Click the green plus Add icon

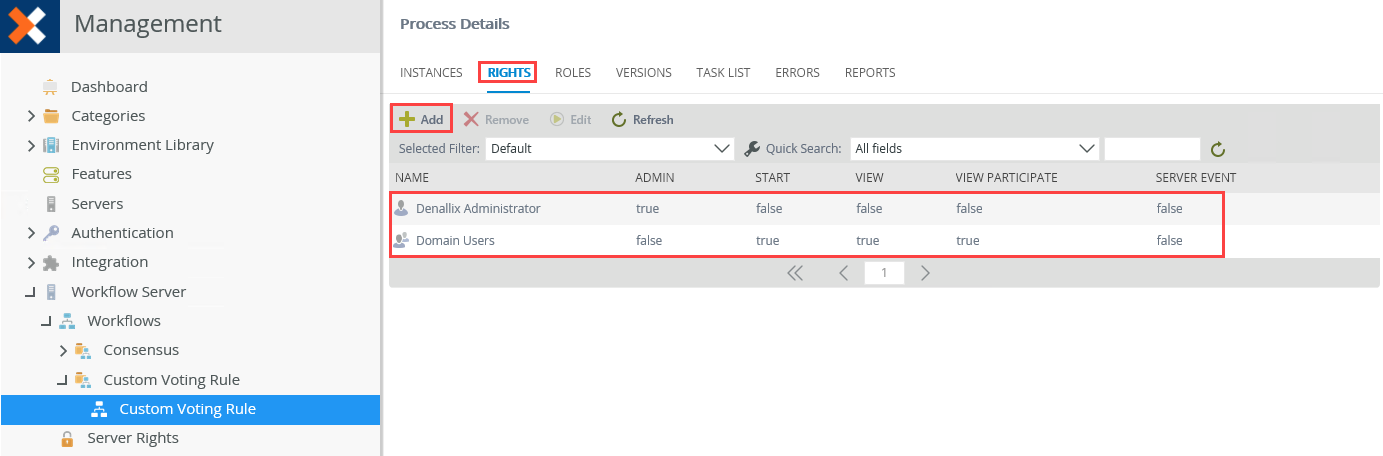406,119
